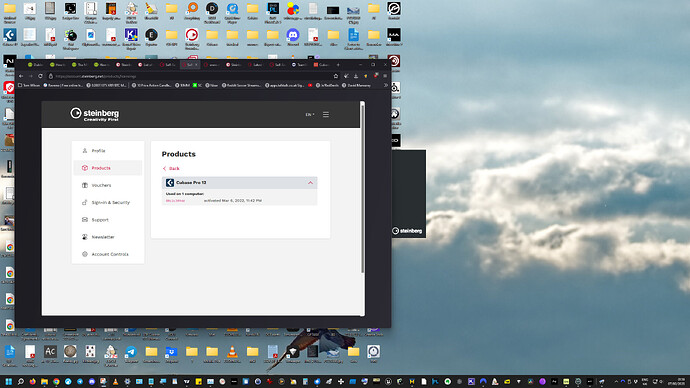Open Firefox from the taskbar

point(33,381)
